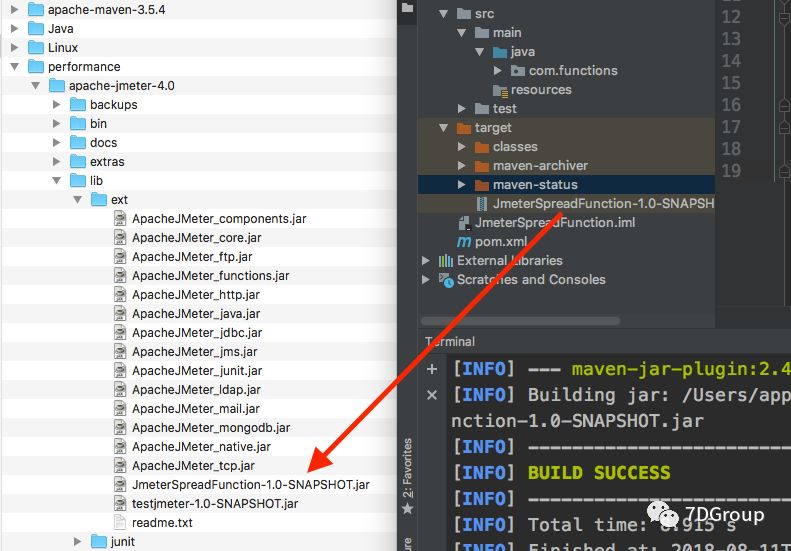The width and height of the screenshot is (791, 551).
Task: Select ApacheJMeter_components.jar file icon
Action: (120, 218)
